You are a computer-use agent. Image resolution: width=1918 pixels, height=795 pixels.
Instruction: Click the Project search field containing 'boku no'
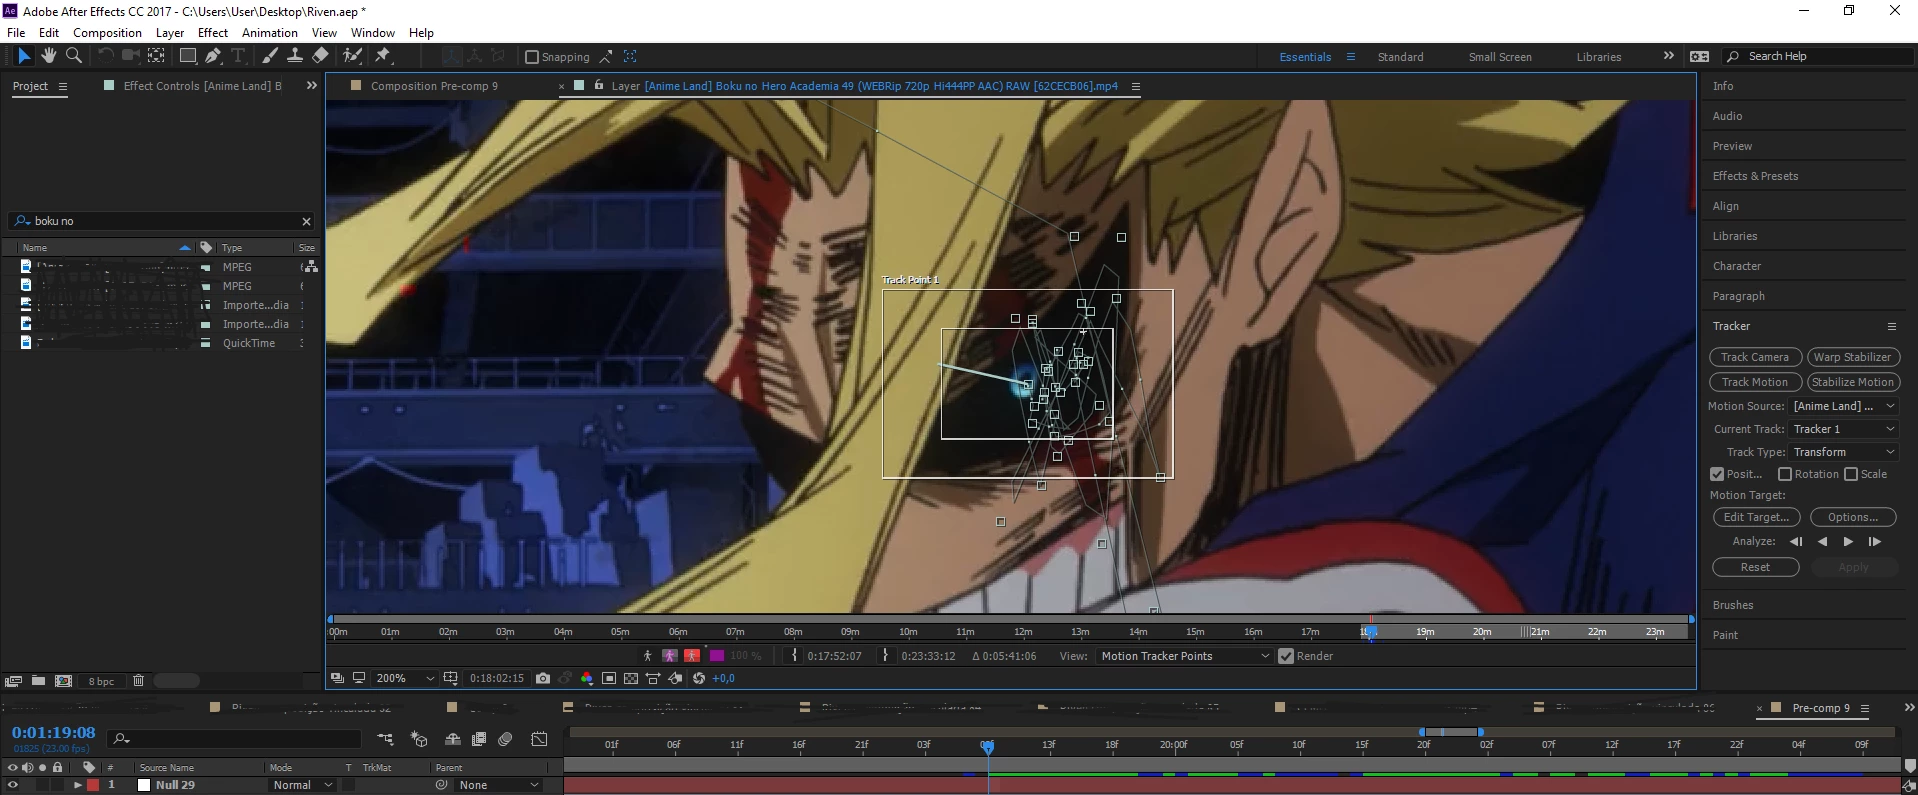[x=163, y=221]
